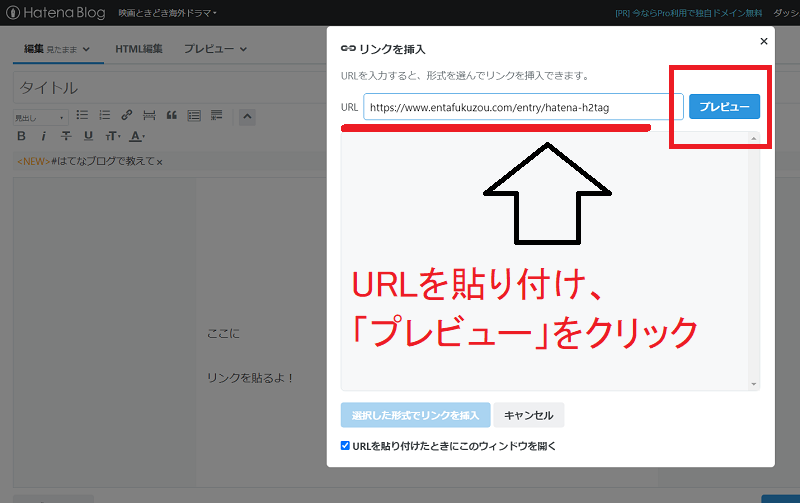
Task: Toggle underline formatting
Action: 88,136
